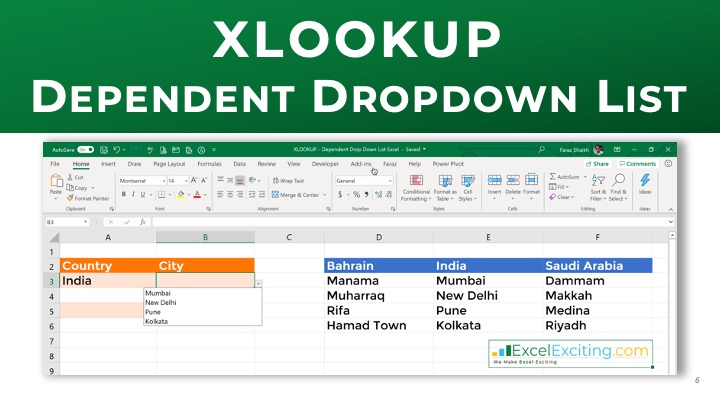This screenshot has height=405, width=720.
Task: Click the Ideas lightning icon
Action: tap(645, 180)
